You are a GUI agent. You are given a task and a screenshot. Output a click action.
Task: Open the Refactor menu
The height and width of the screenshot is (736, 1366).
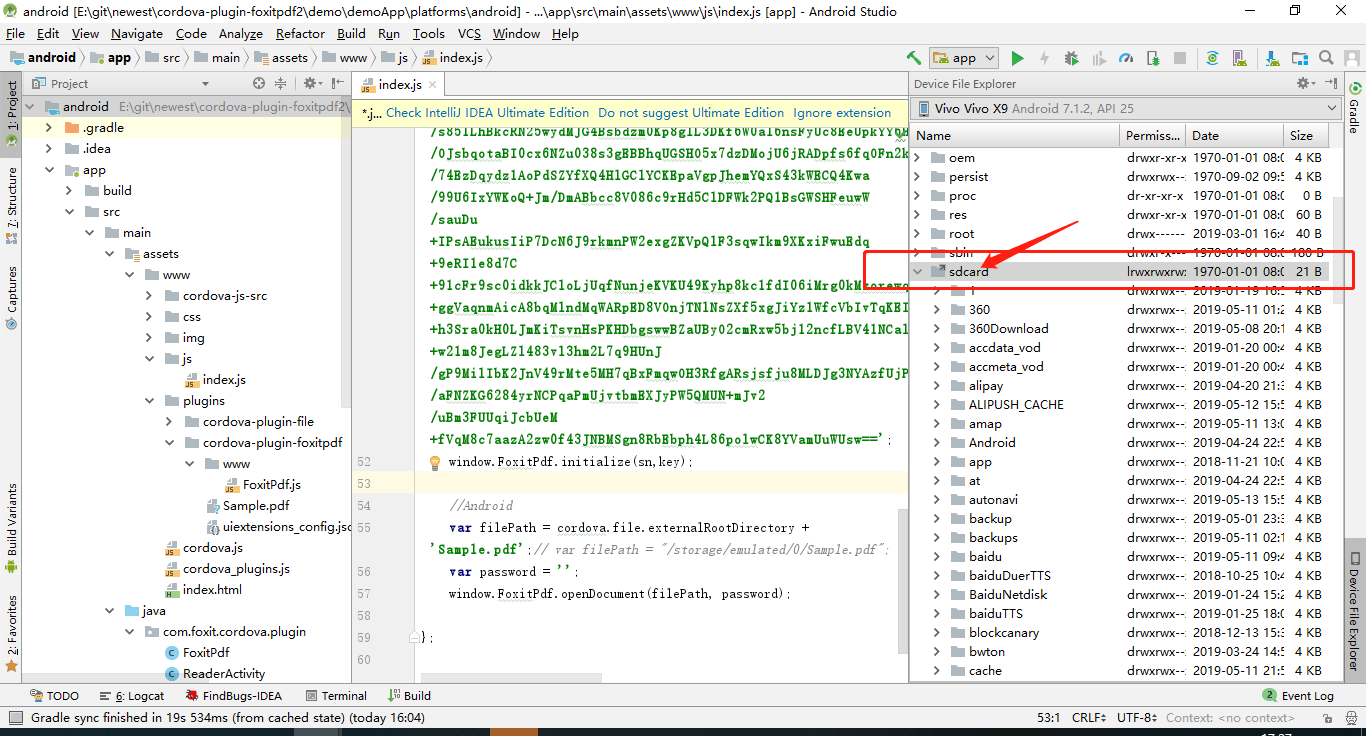300,33
